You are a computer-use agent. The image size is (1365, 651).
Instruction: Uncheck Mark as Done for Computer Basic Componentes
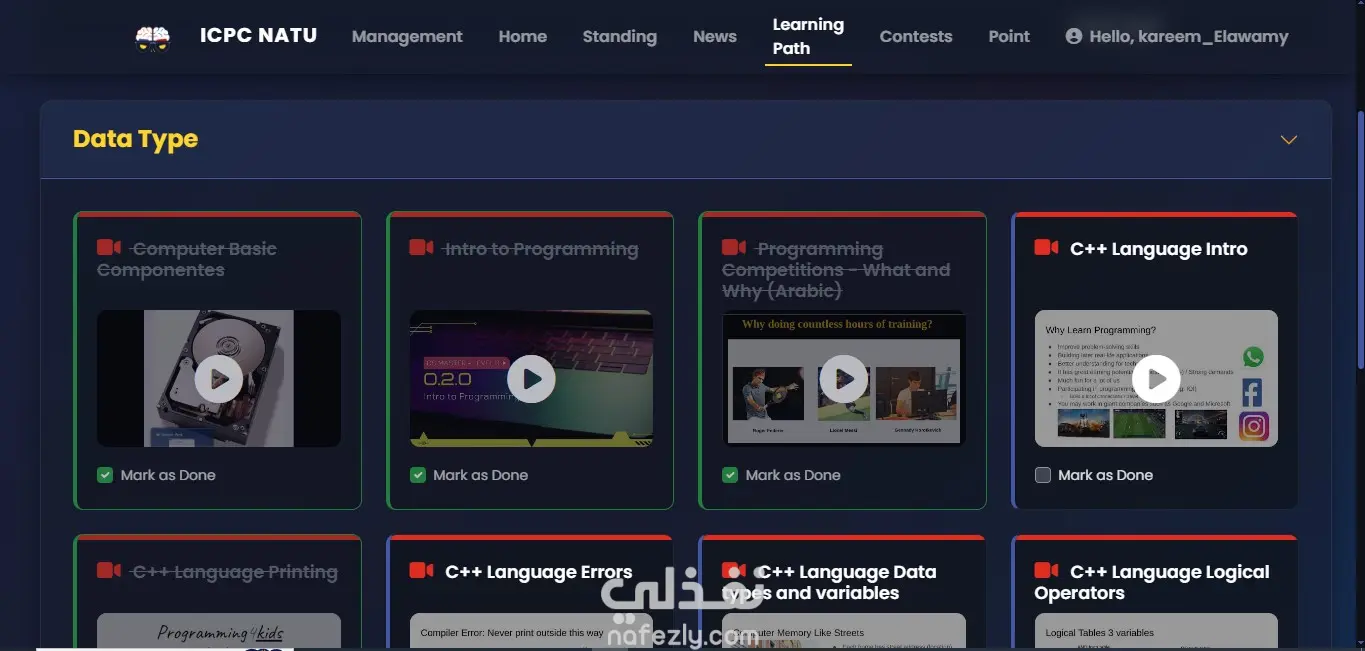click(x=105, y=475)
